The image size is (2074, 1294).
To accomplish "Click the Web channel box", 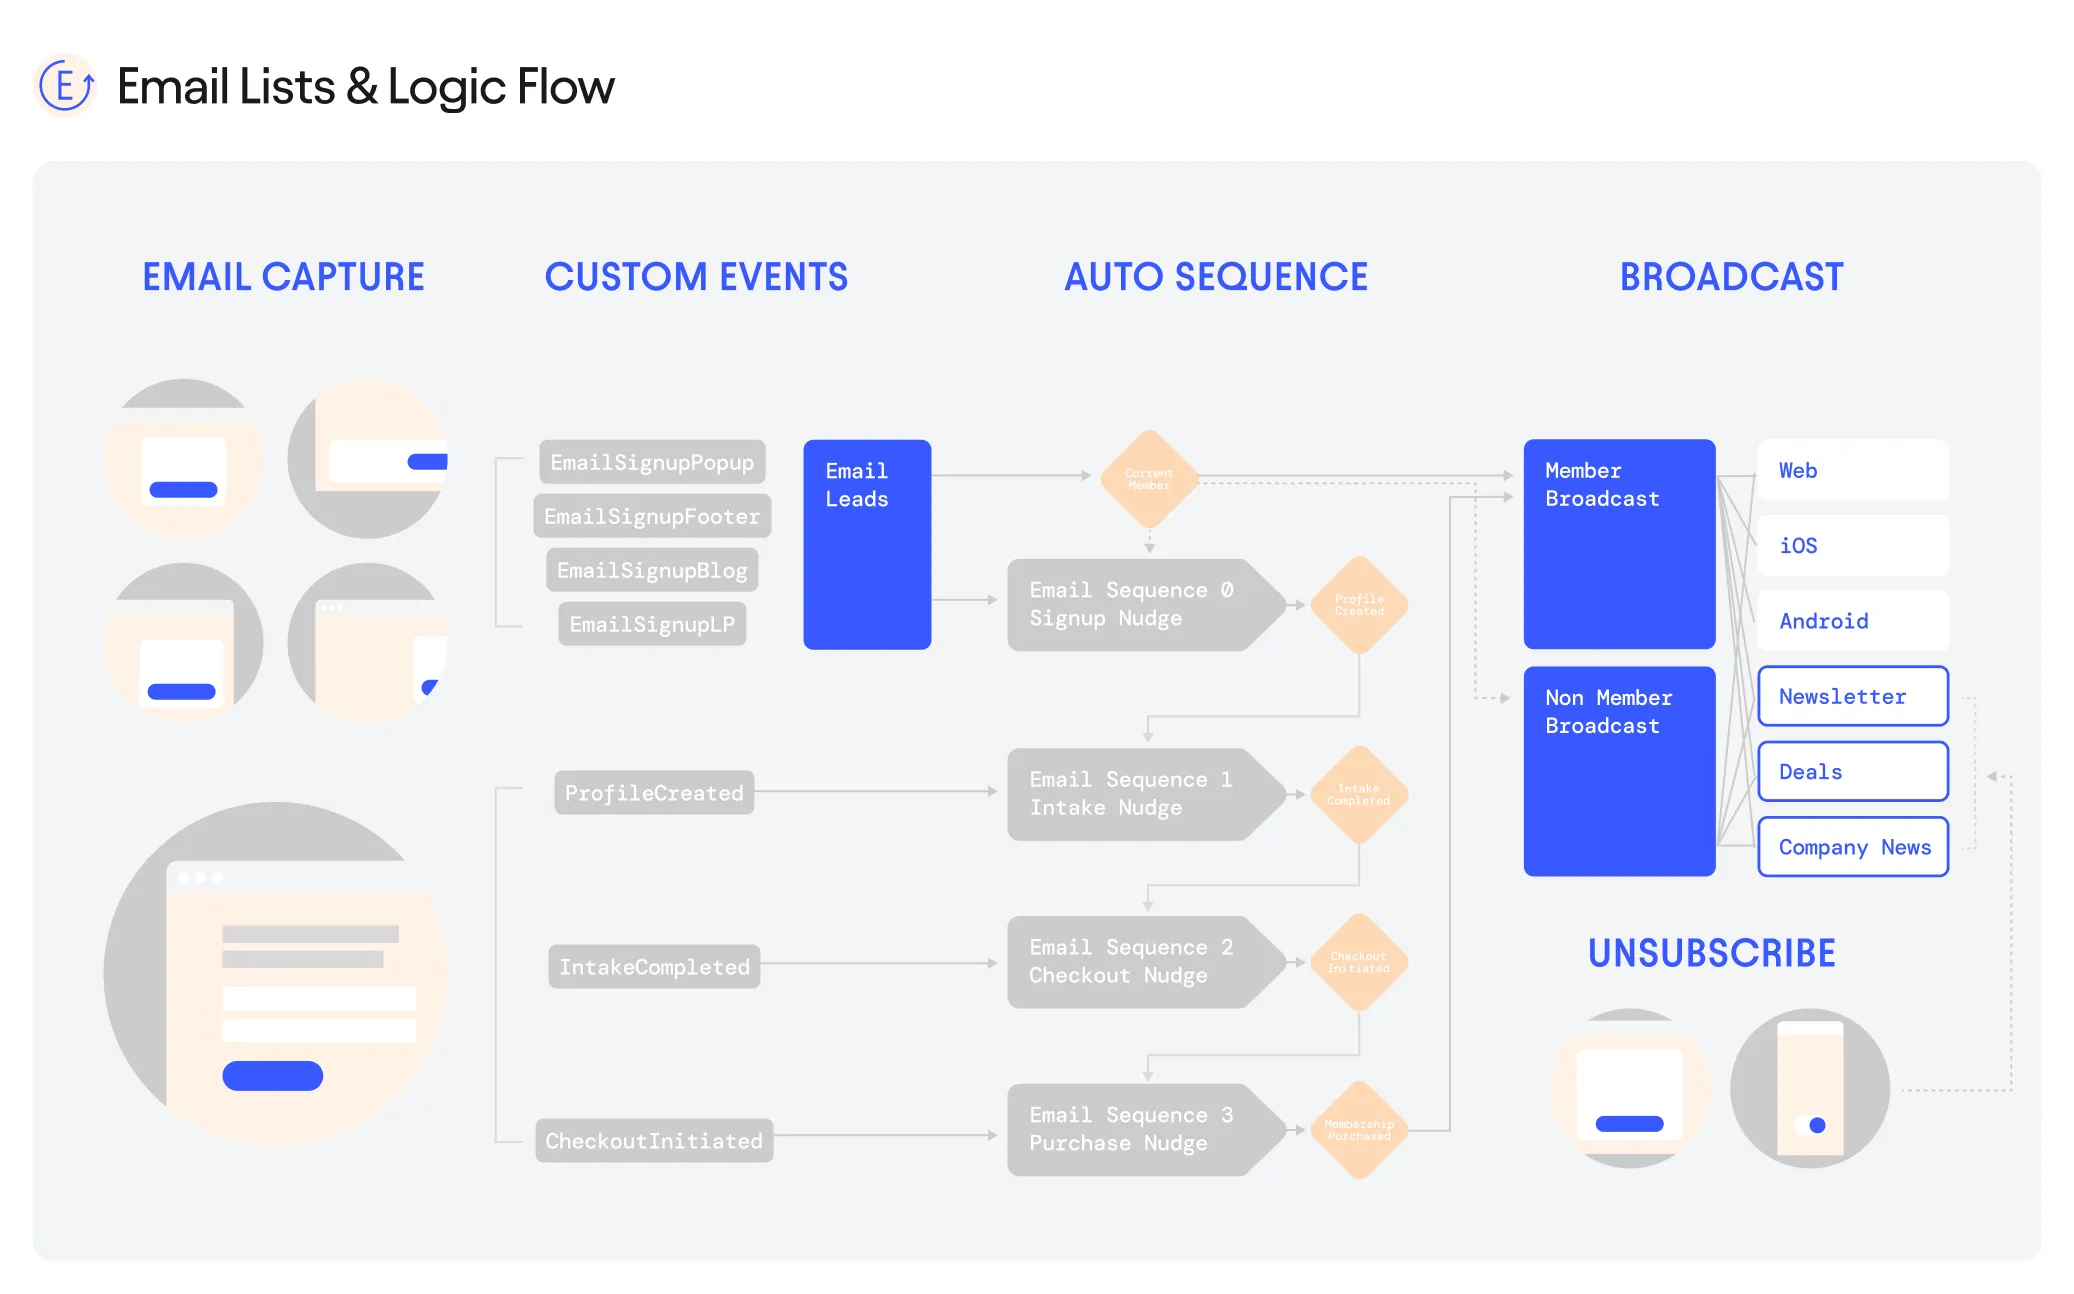I will 1853,470.
